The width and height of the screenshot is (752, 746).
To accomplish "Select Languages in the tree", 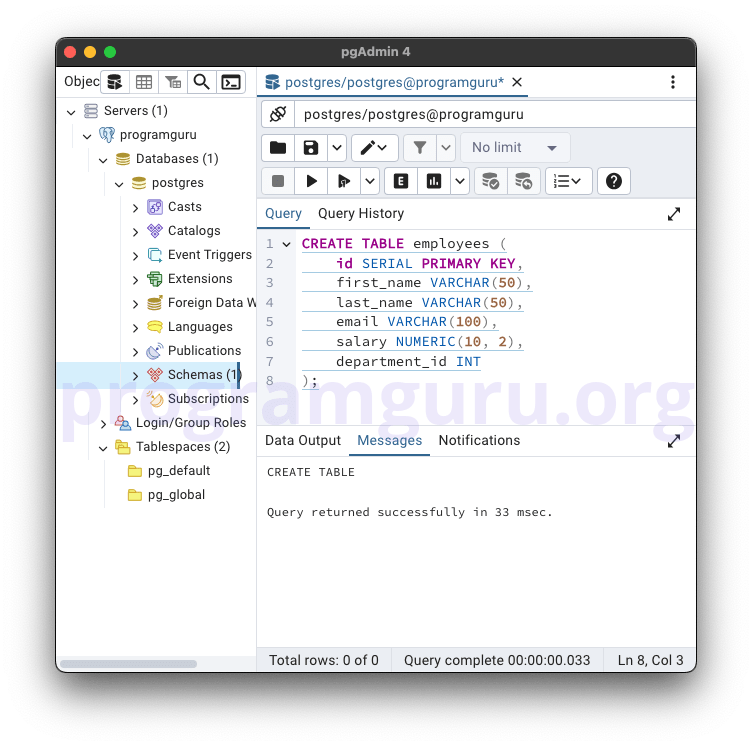I will 200,327.
